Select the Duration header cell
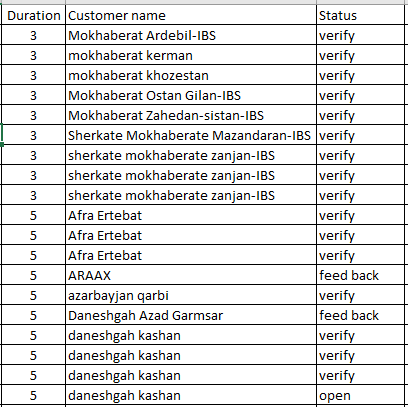Image resolution: width=408 pixels, height=407 pixels. [33, 15]
